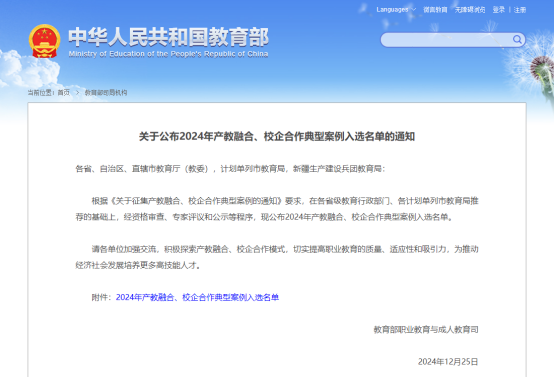Click the paragraph starting with 根据《关于征集产教融合
The width and height of the screenshot is (554, 378).
click(277, 209)
